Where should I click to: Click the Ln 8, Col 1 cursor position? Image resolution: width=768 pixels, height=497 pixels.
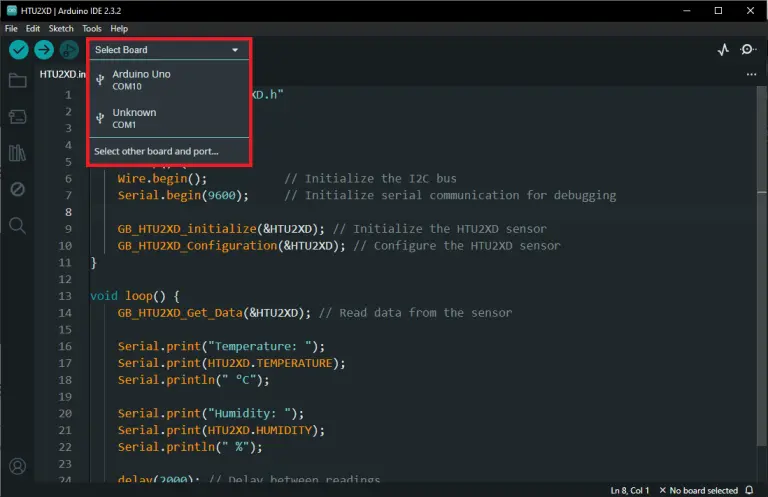pyautogui.click(x=629, y=490)
